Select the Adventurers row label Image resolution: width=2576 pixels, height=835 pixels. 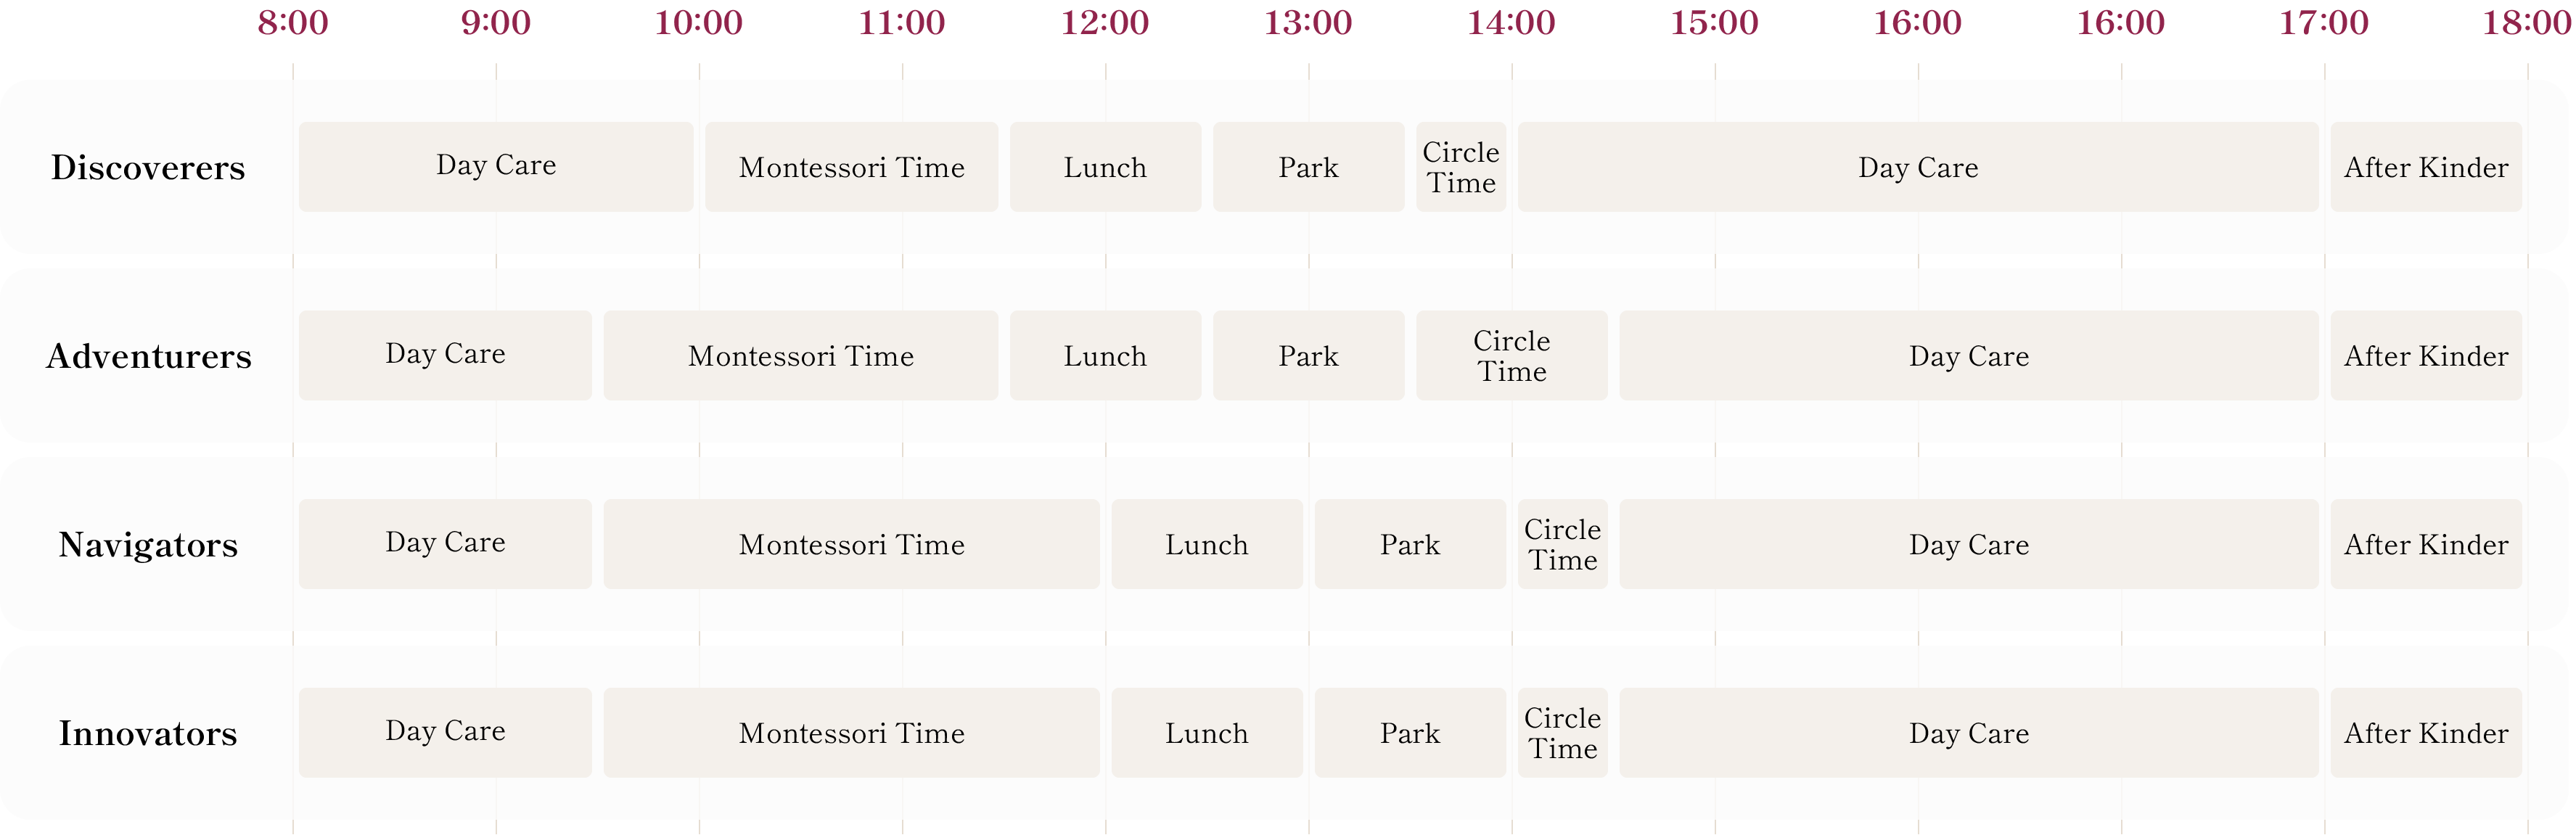[148, 356]
